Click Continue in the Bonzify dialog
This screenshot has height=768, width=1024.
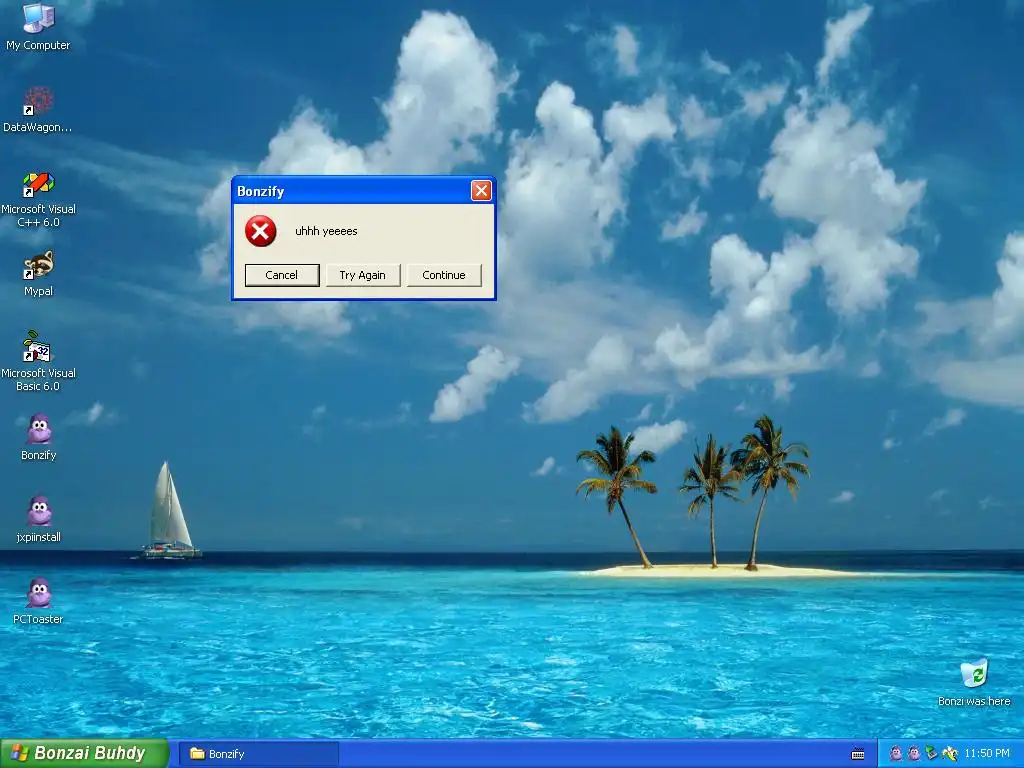tap(444, 275)
